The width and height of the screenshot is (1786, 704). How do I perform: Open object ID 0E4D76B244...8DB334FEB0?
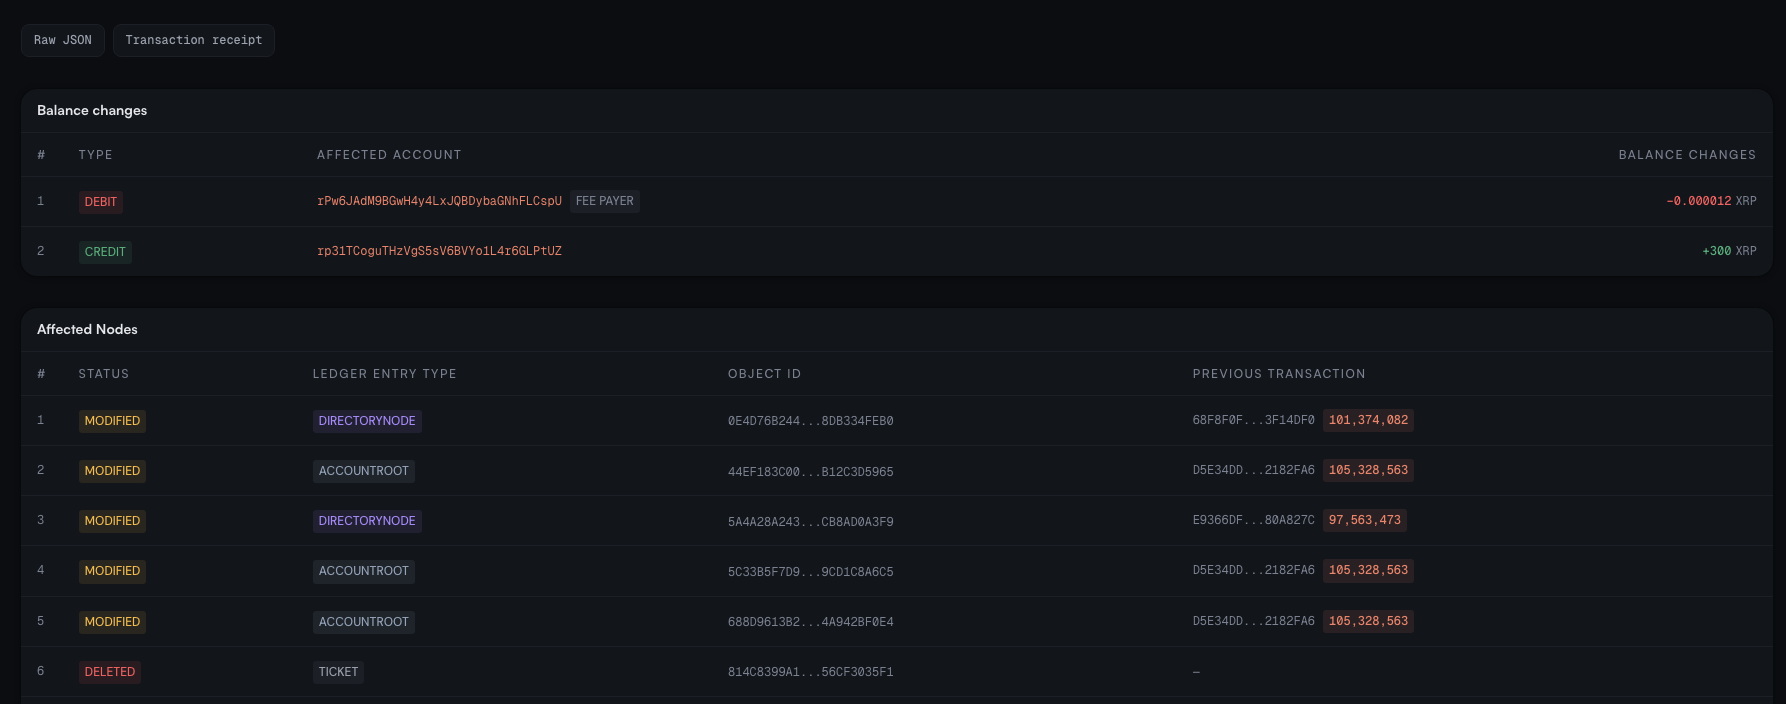pyautogui.click(x=811, y=421)
